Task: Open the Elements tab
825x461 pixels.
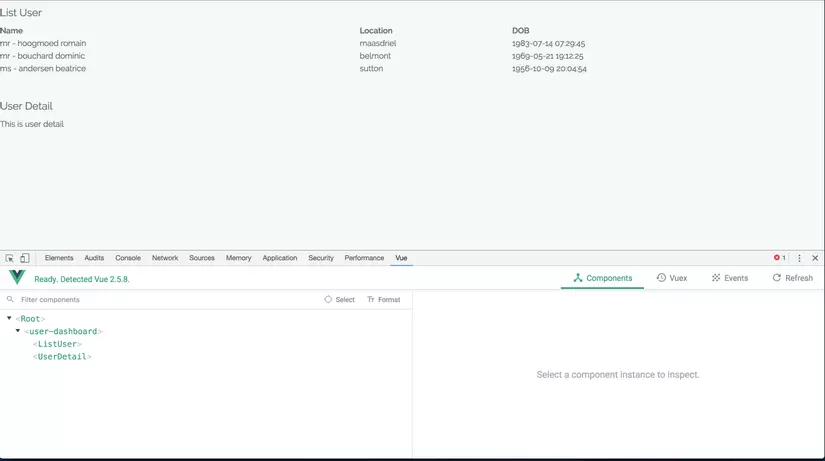Action: [x=59, y=258]
